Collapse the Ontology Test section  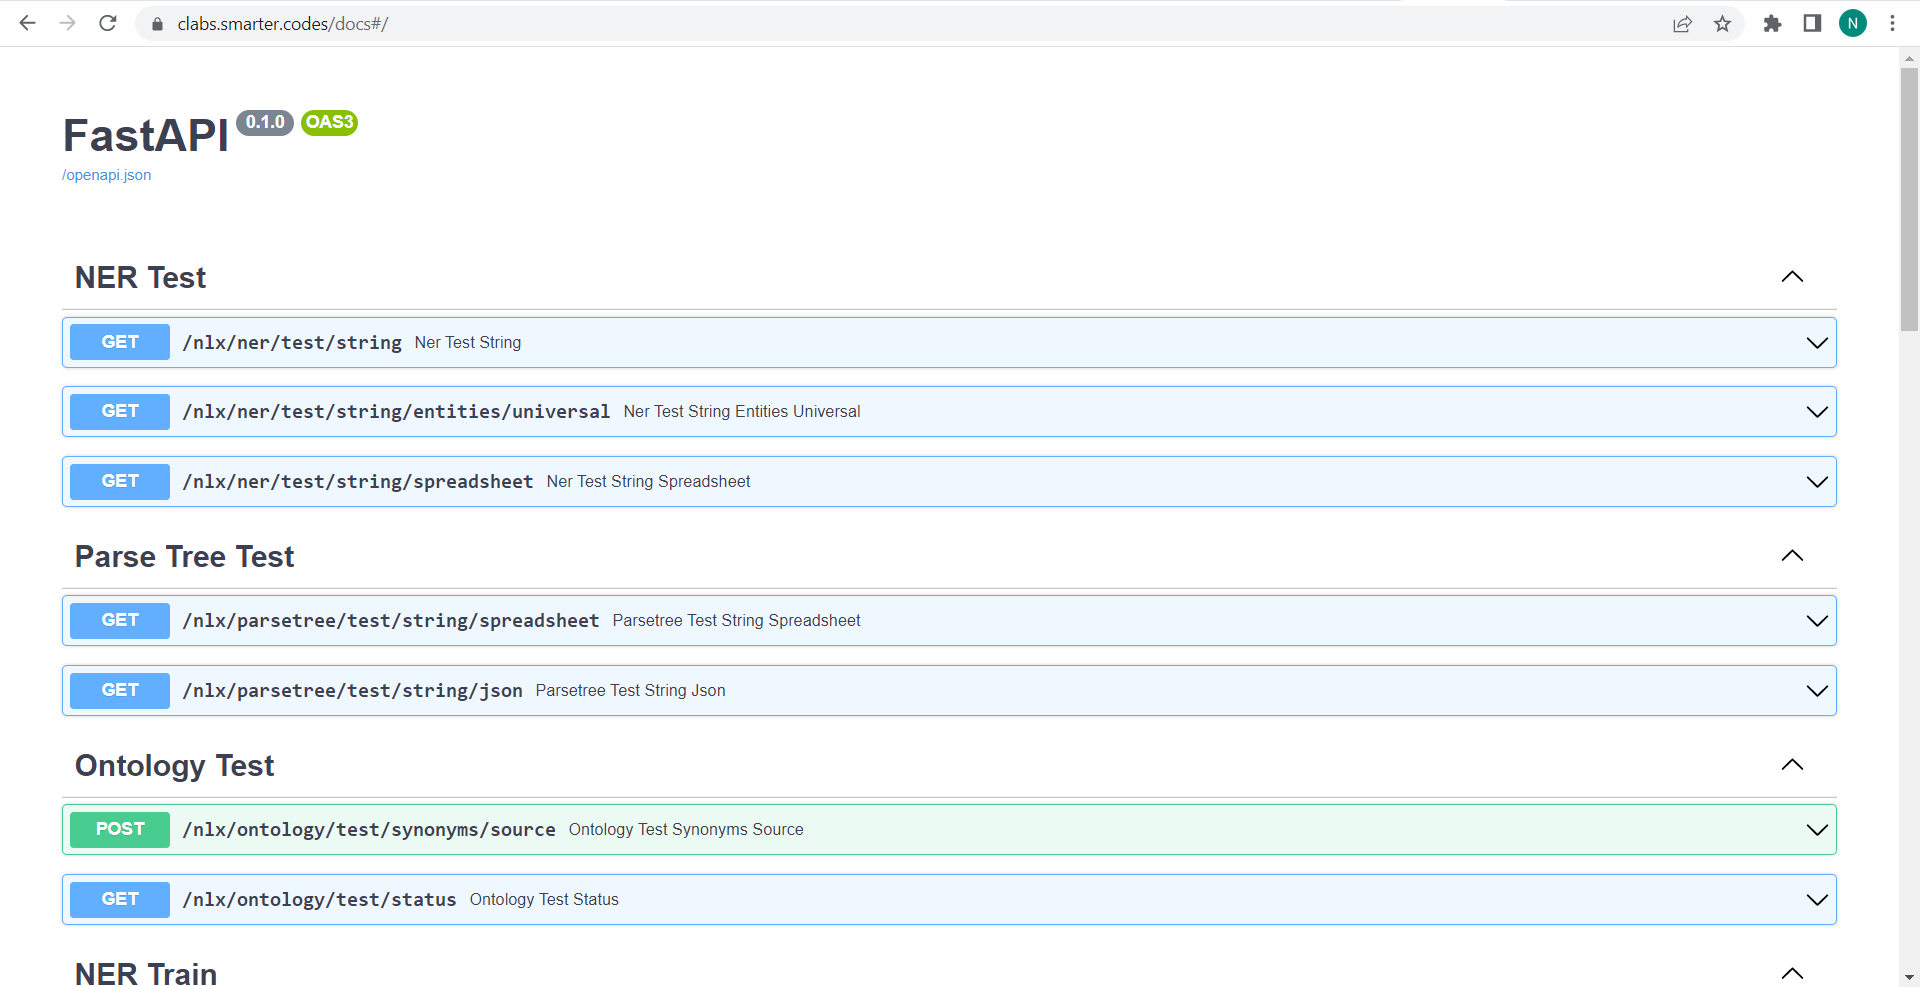click(x=1792, y=765)
